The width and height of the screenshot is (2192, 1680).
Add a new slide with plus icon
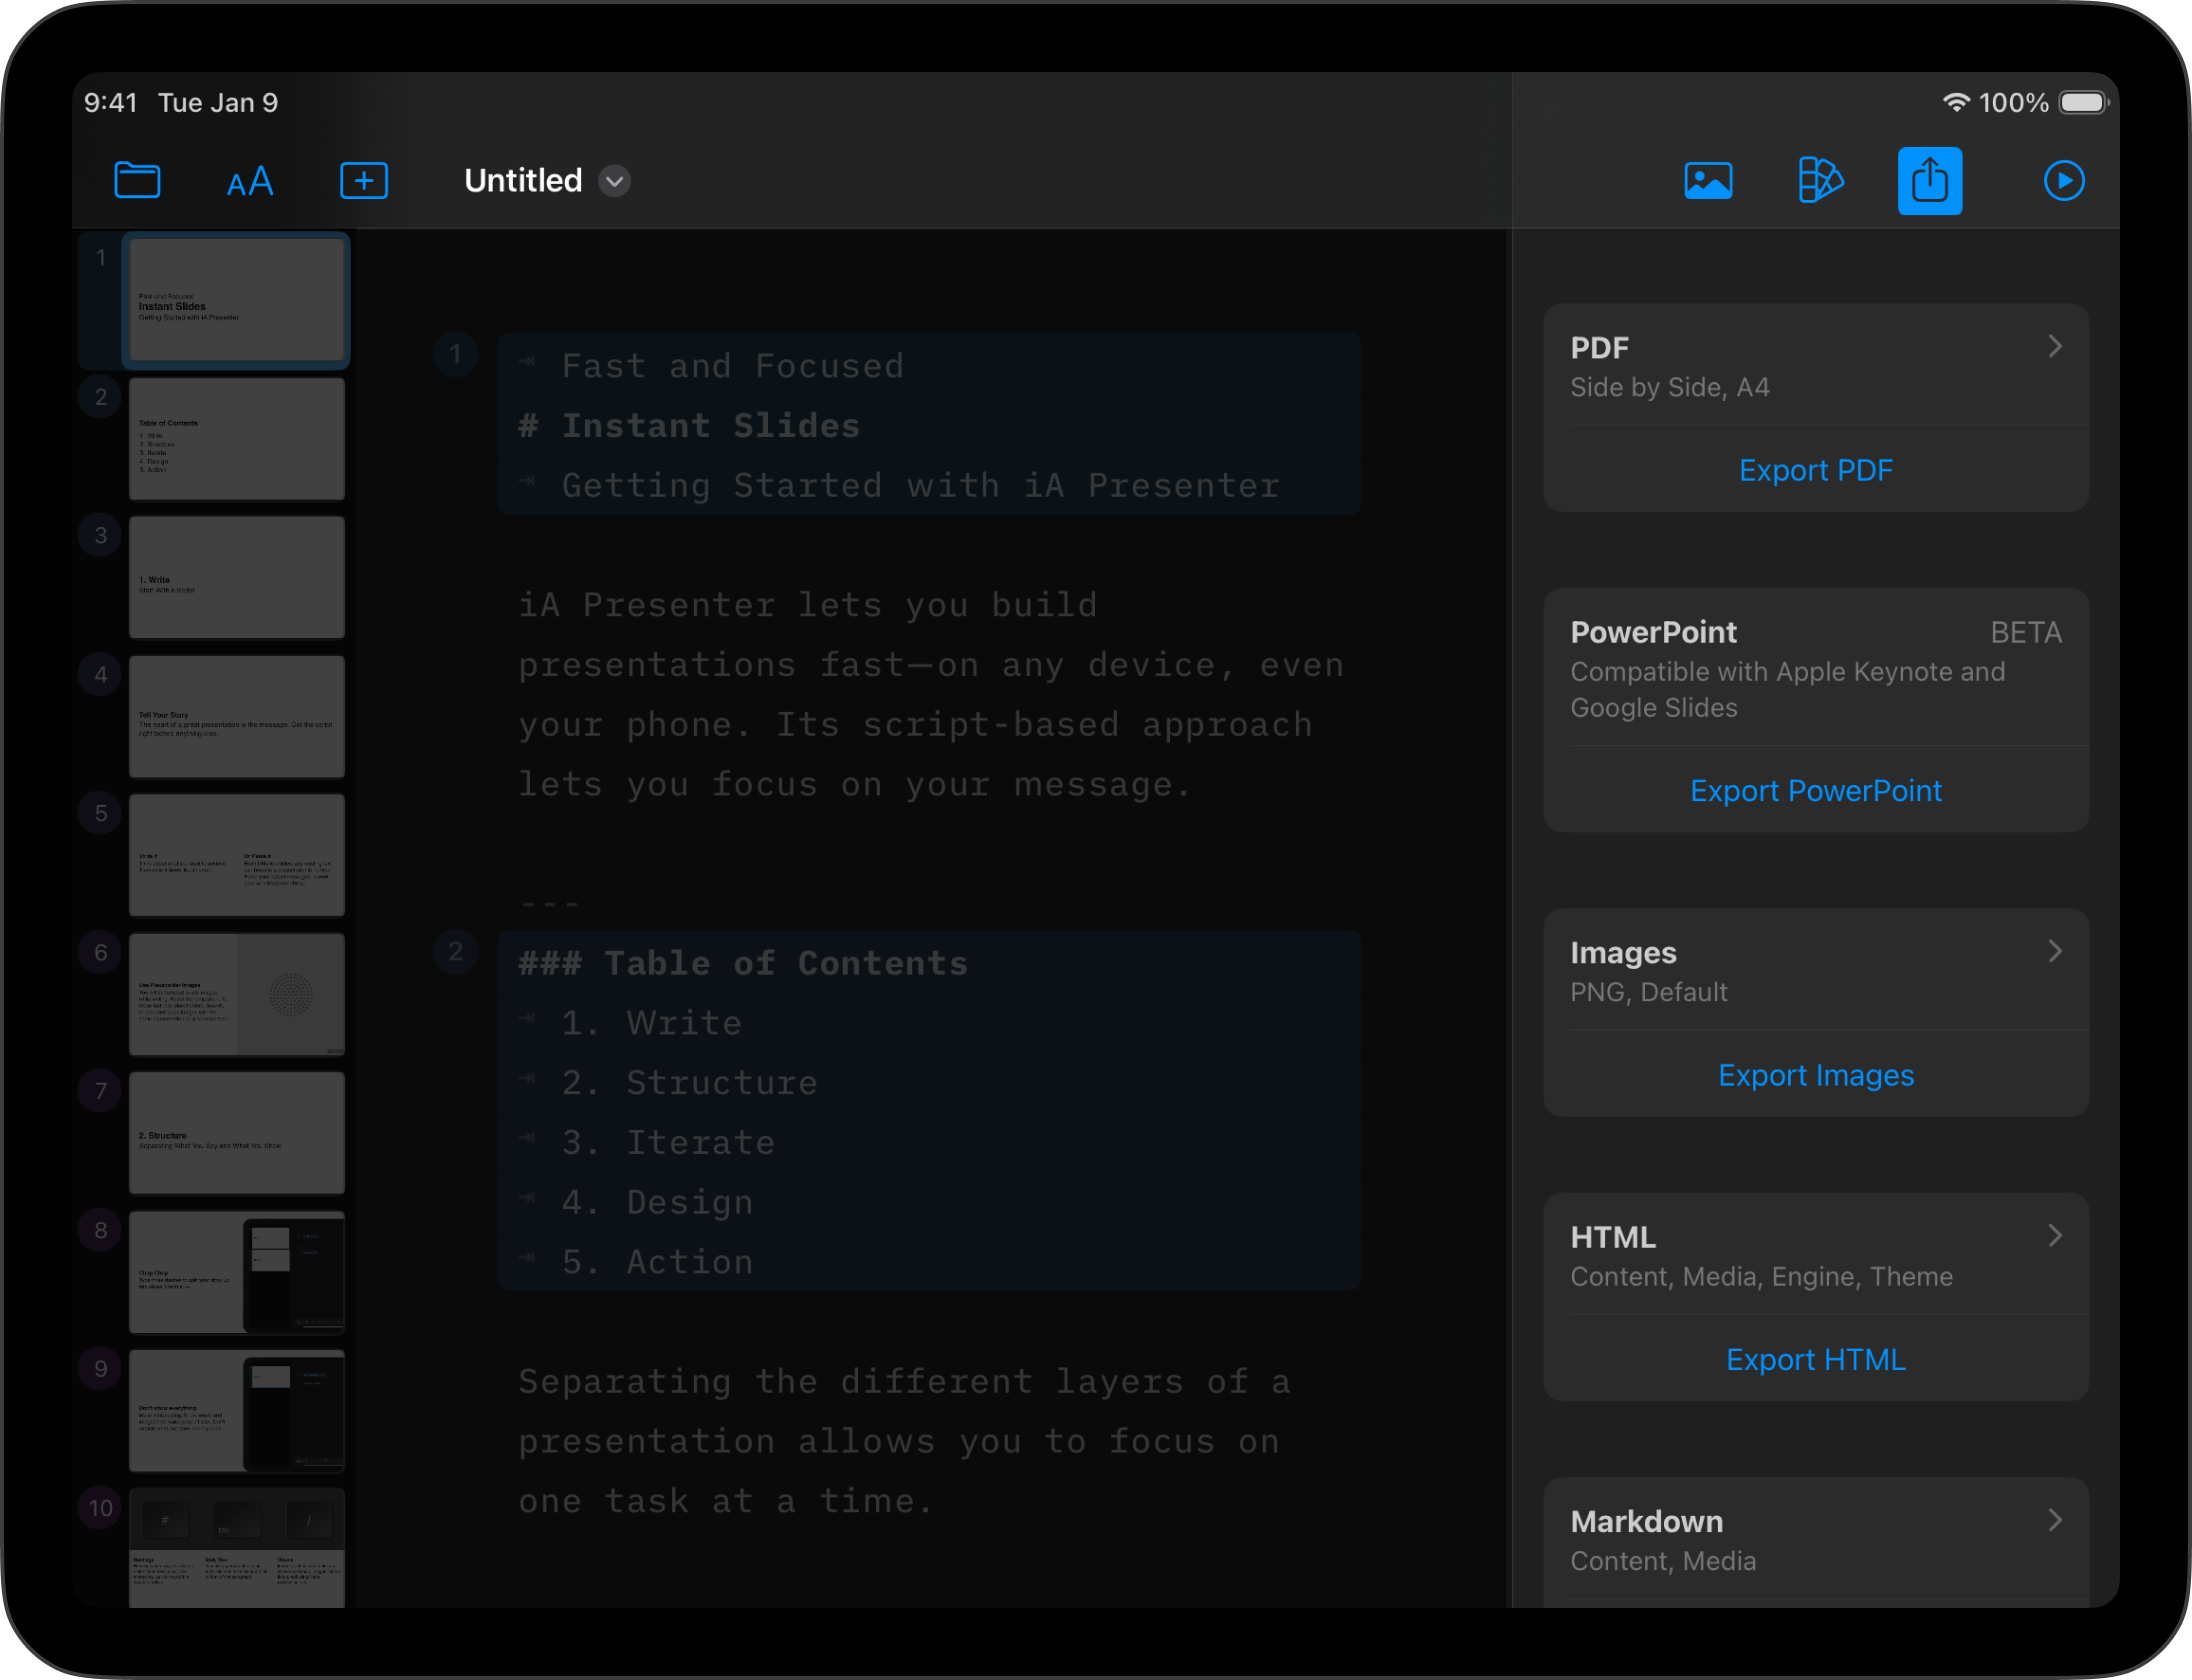pyautogui.click(x=364, y=181)
